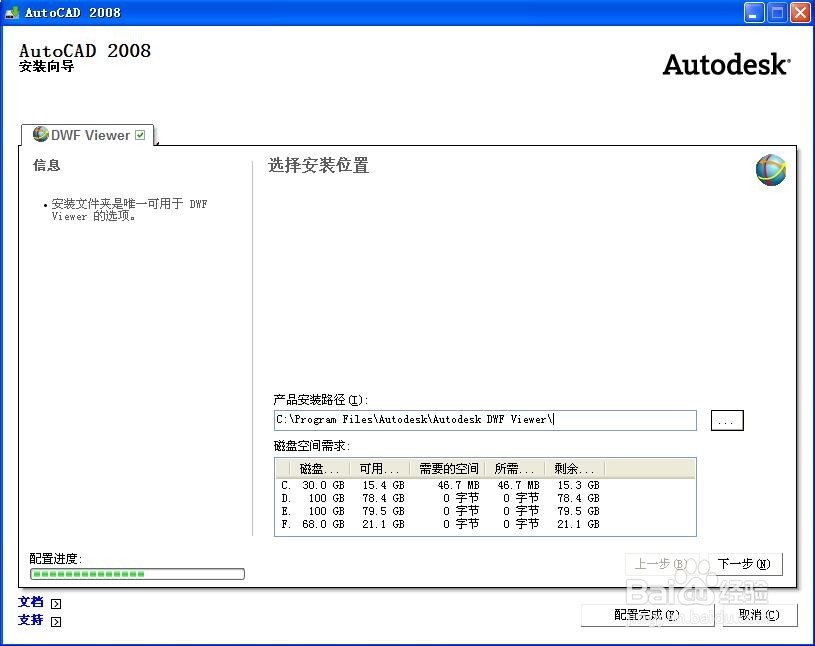Click the browse "..." button
Screen dimensions: 815x646
click(x=727, y=420)
